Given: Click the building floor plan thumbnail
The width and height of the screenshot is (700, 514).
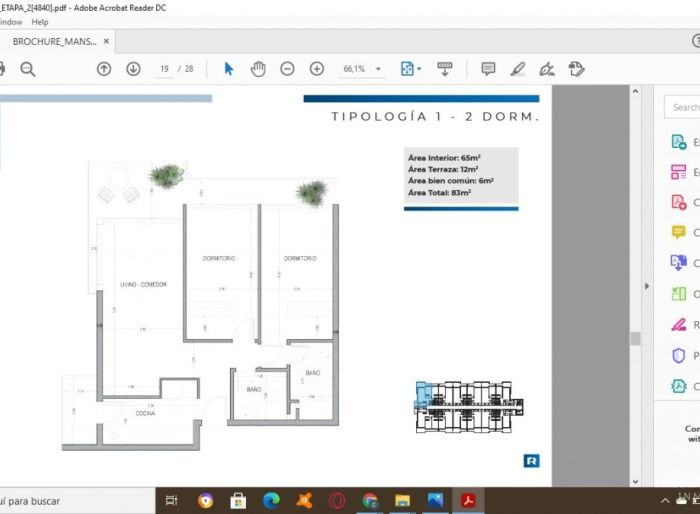Looking at the screenshot, I should pos(469,407).
